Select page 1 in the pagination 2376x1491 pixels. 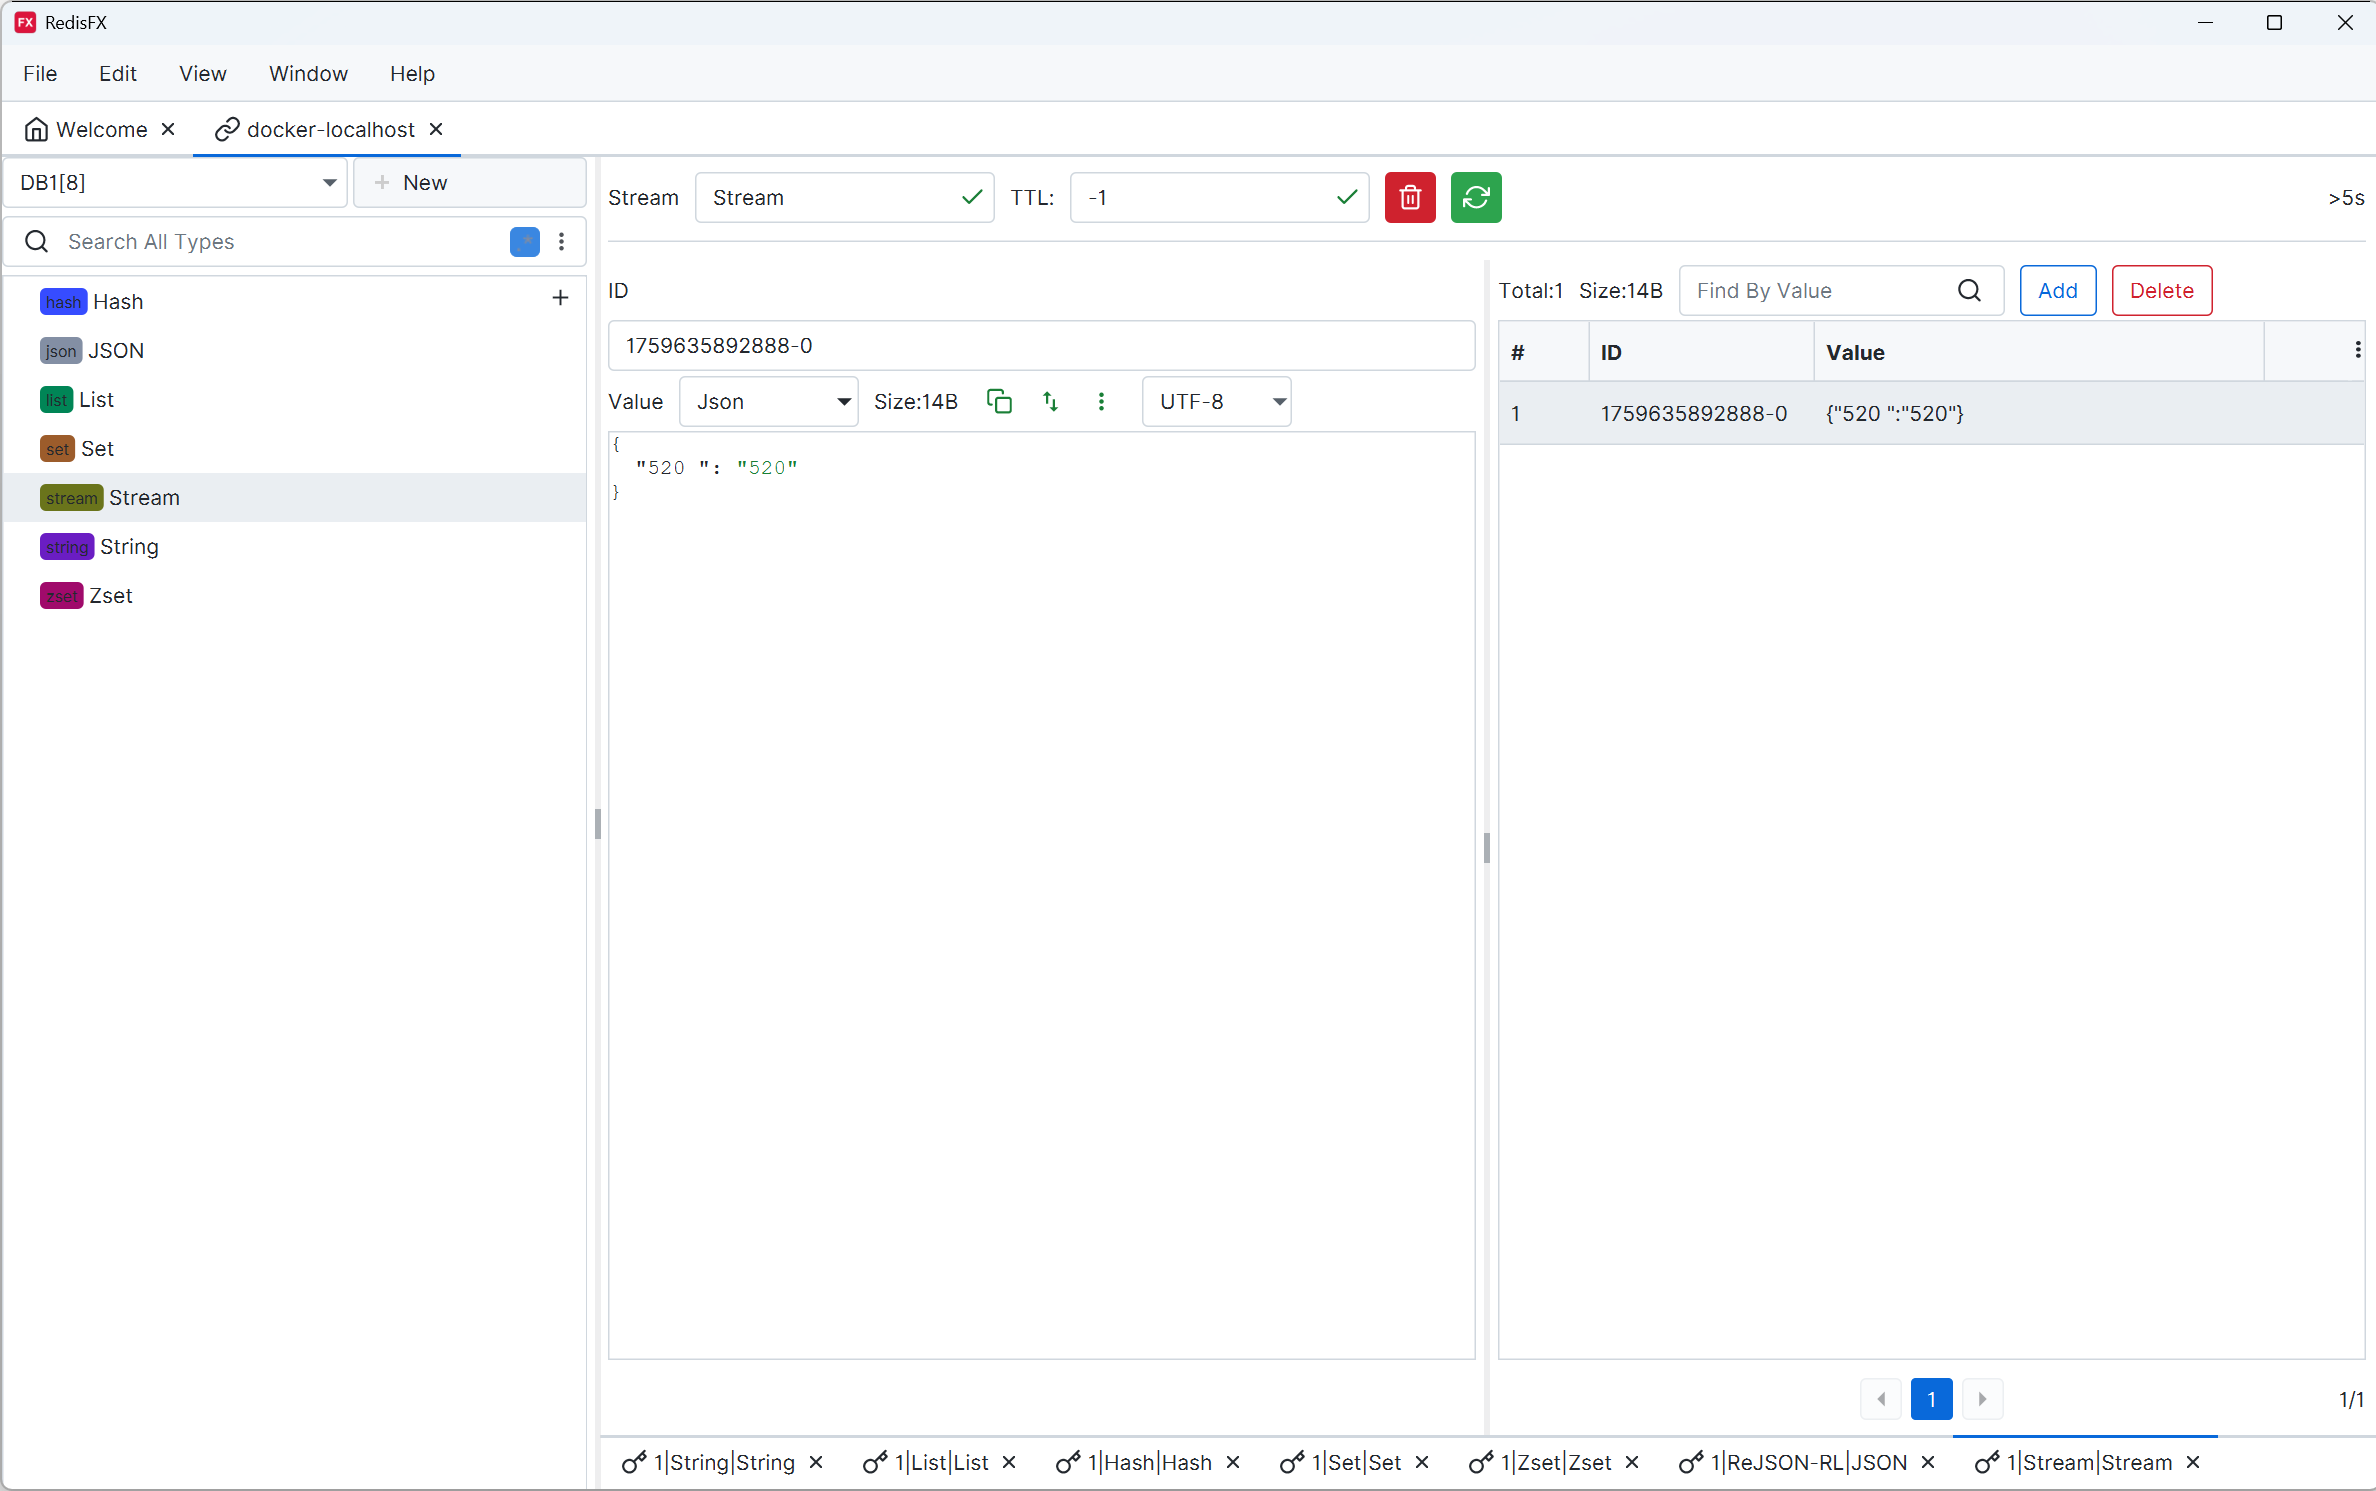pos(1930,1398)
